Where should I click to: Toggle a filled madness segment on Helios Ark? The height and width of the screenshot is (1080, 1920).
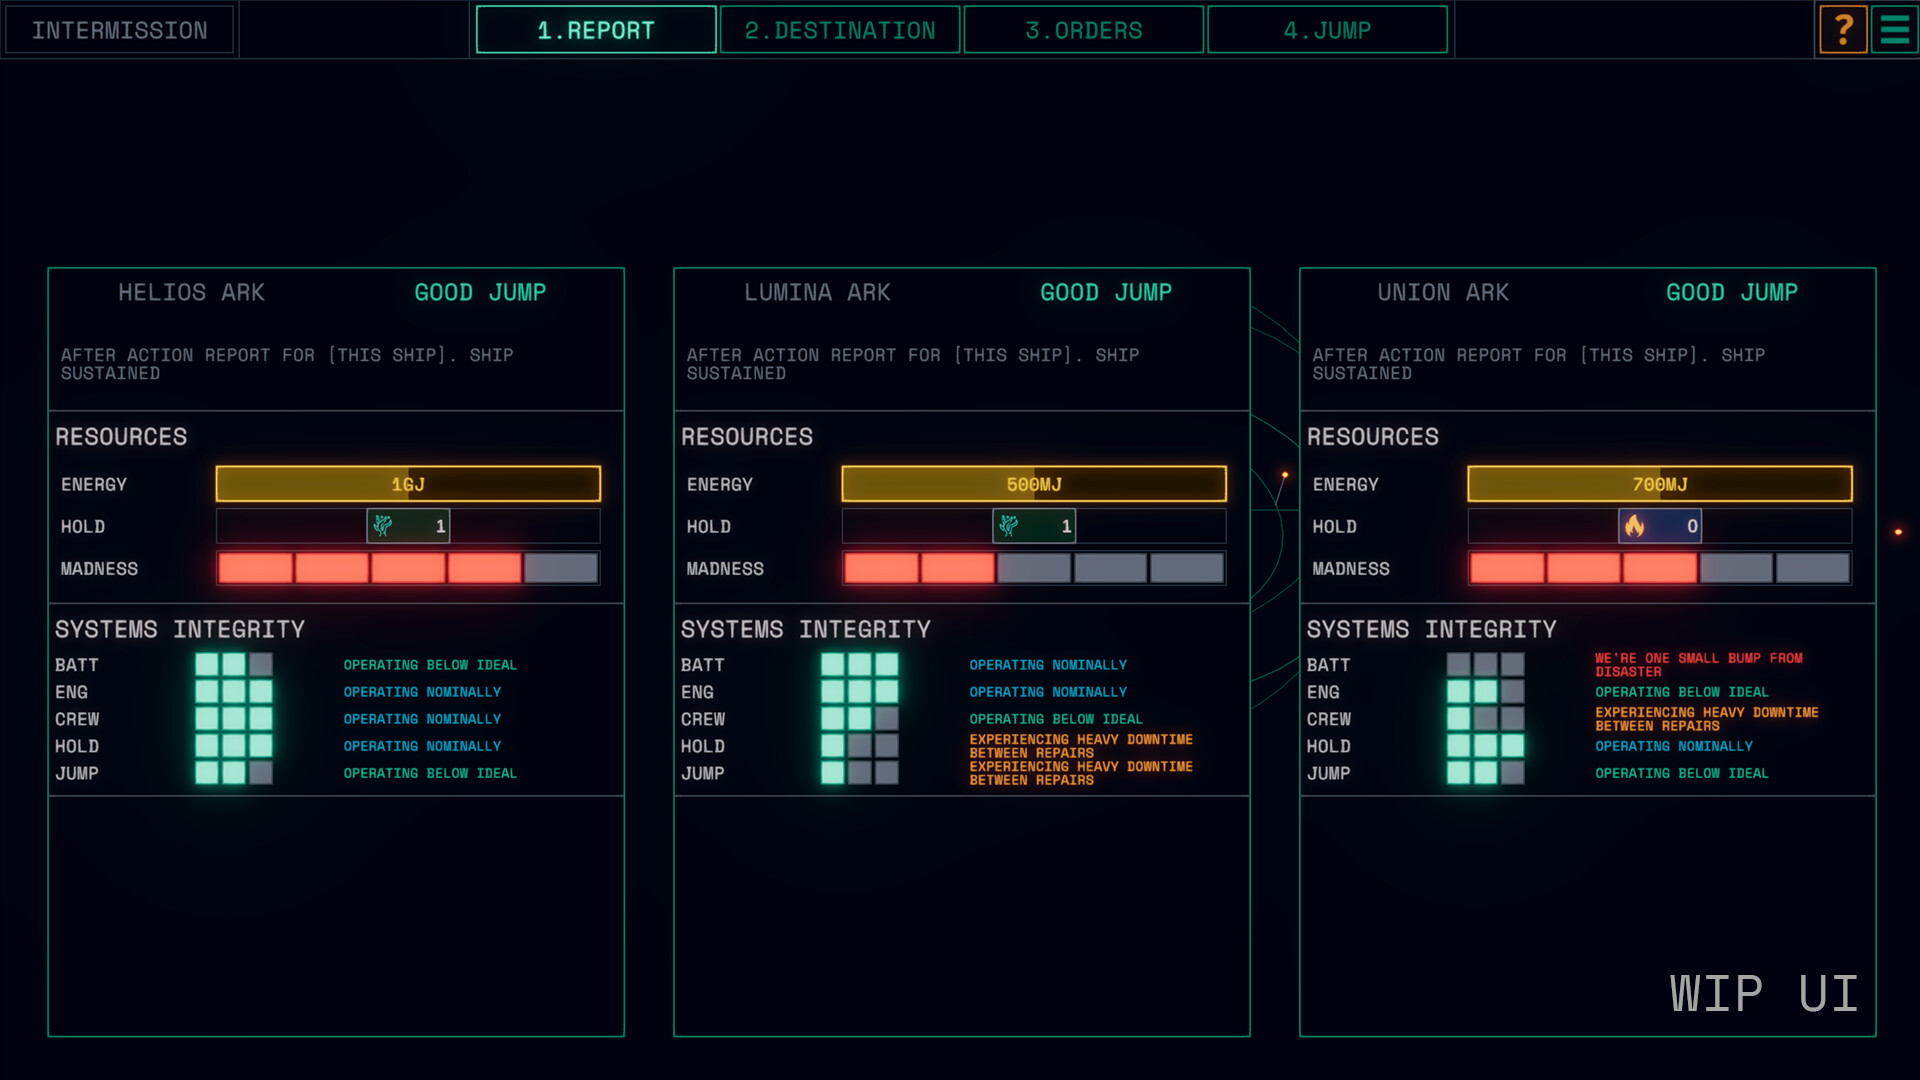click(255, 568)
